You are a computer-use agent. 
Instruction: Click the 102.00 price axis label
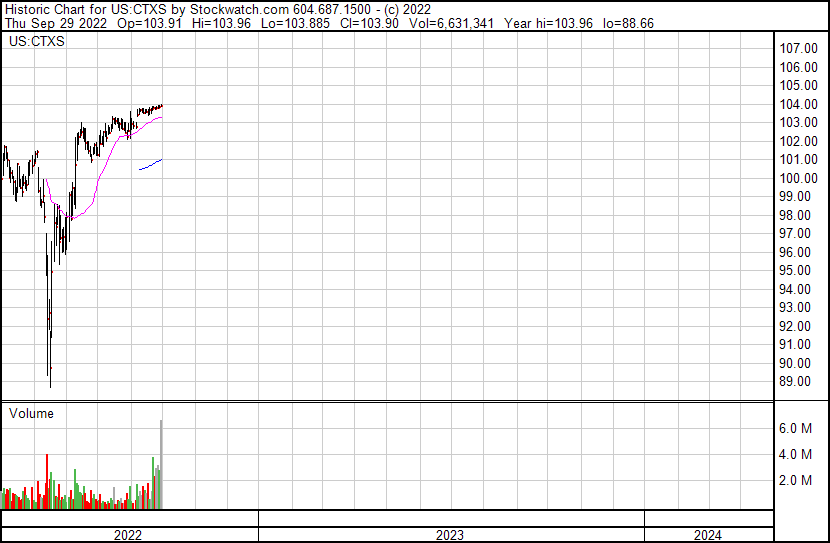(x=798, y=141)
